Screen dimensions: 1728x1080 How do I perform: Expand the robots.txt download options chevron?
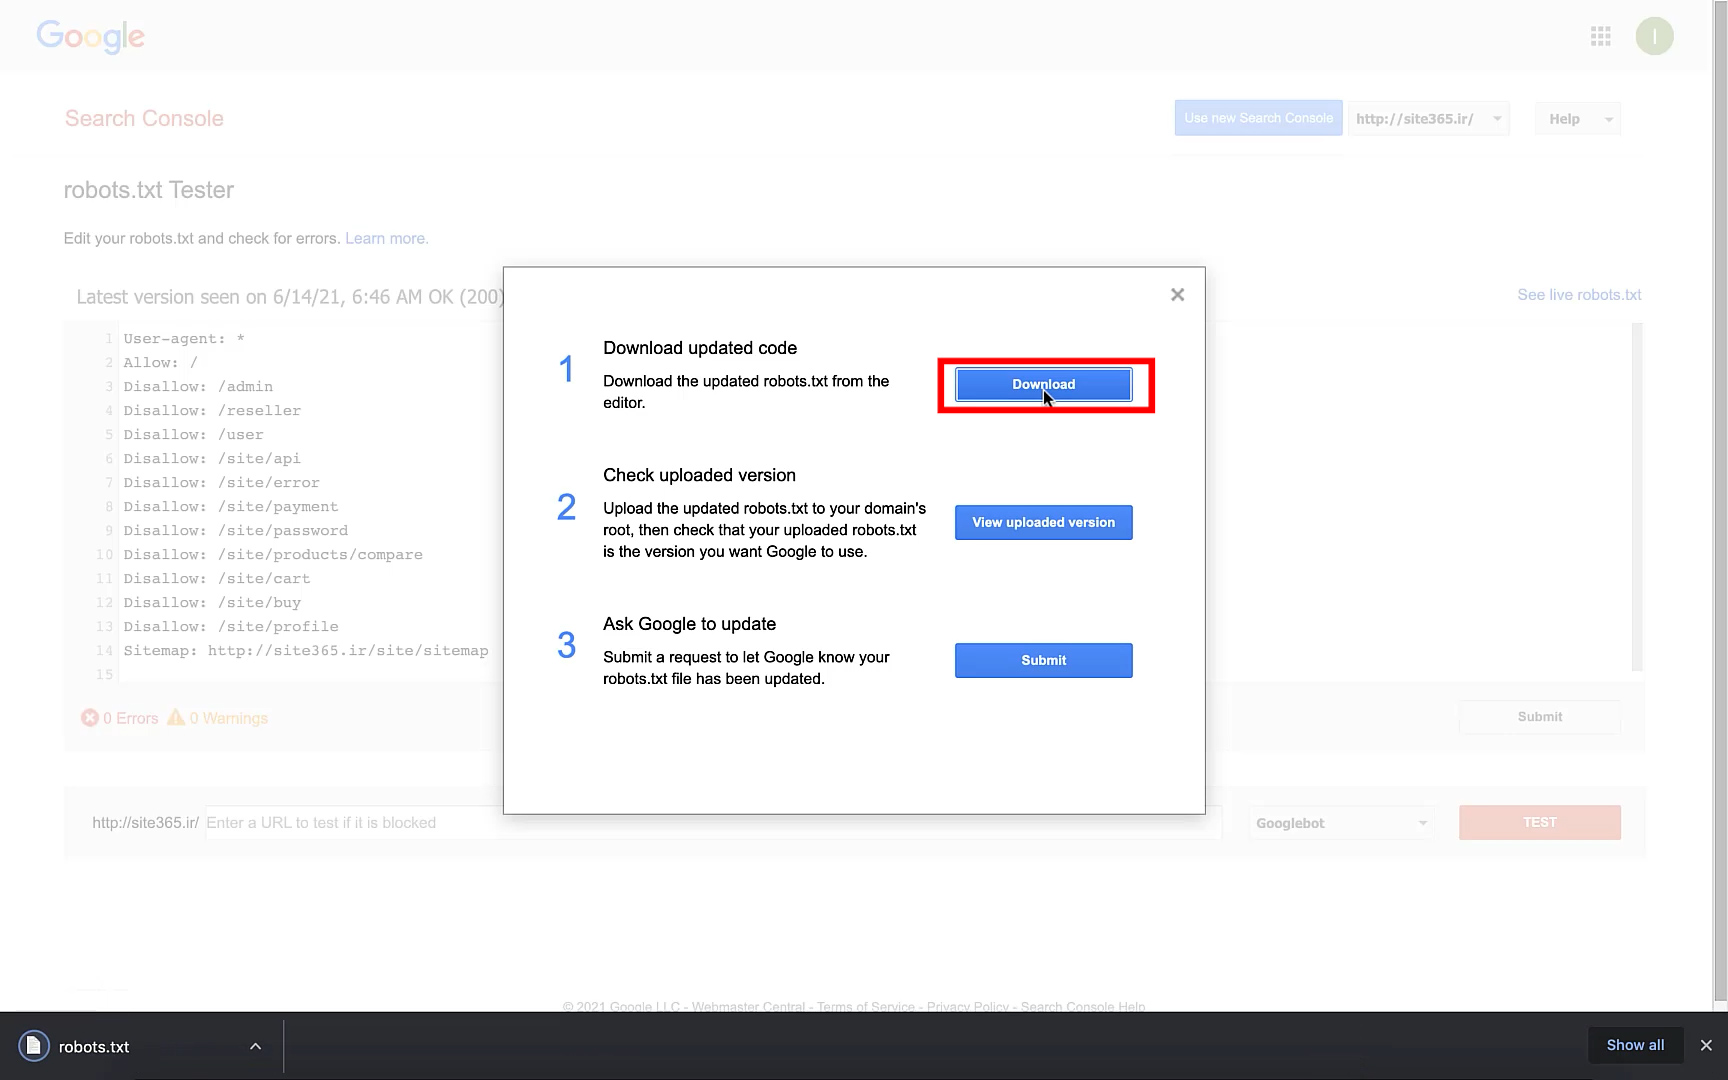coord(255,1046)
